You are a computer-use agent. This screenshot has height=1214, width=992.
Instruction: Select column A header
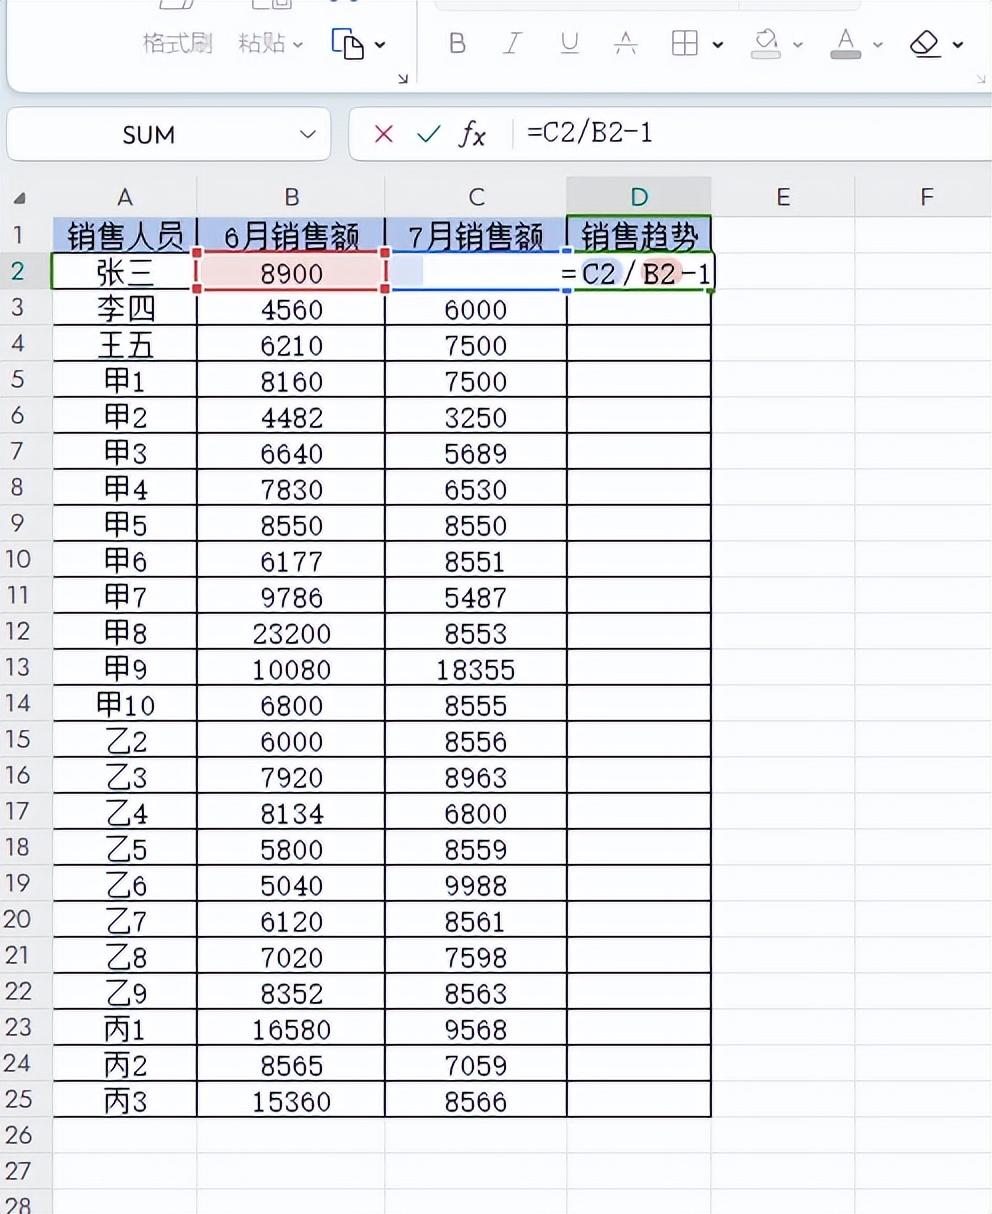(124, 197)
